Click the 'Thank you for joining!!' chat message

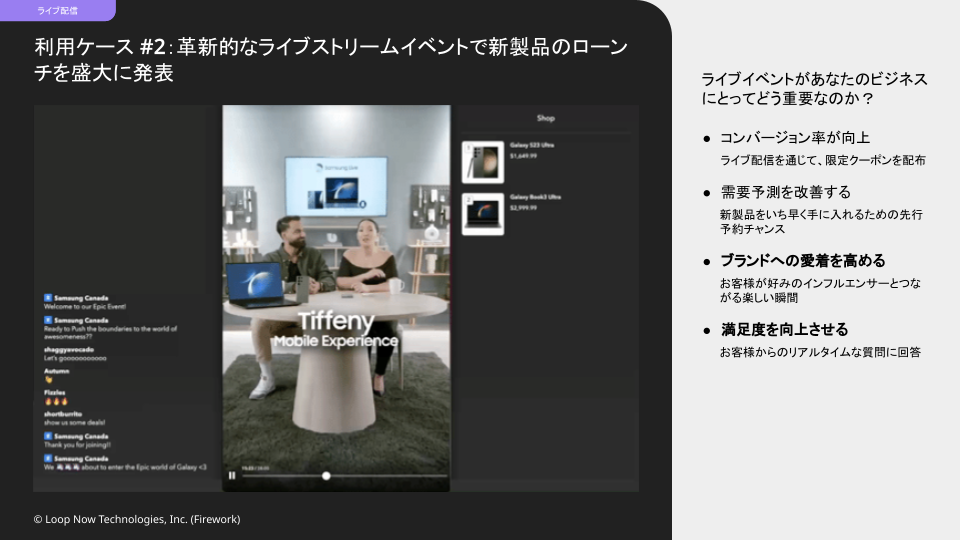[77, 445]
